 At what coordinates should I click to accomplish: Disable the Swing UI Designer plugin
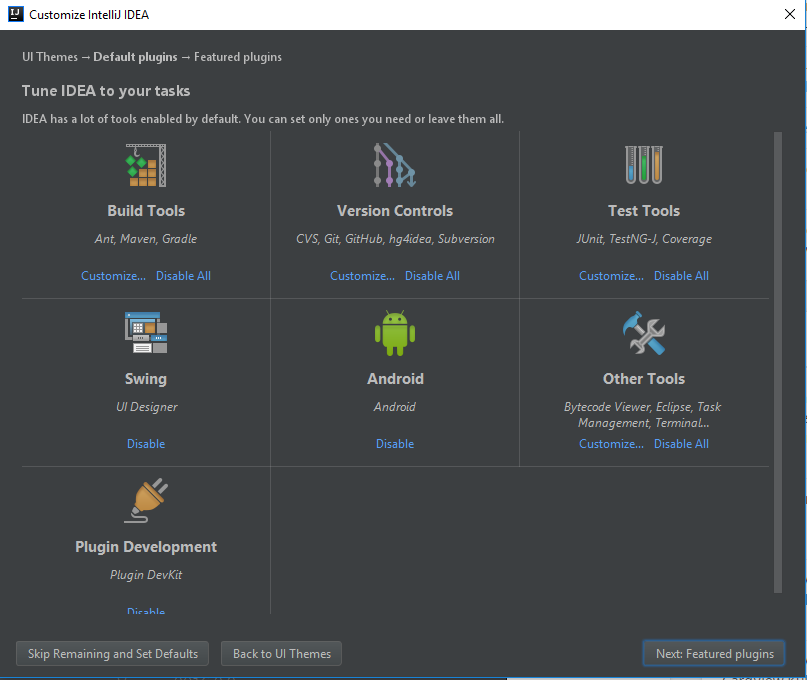146,444
